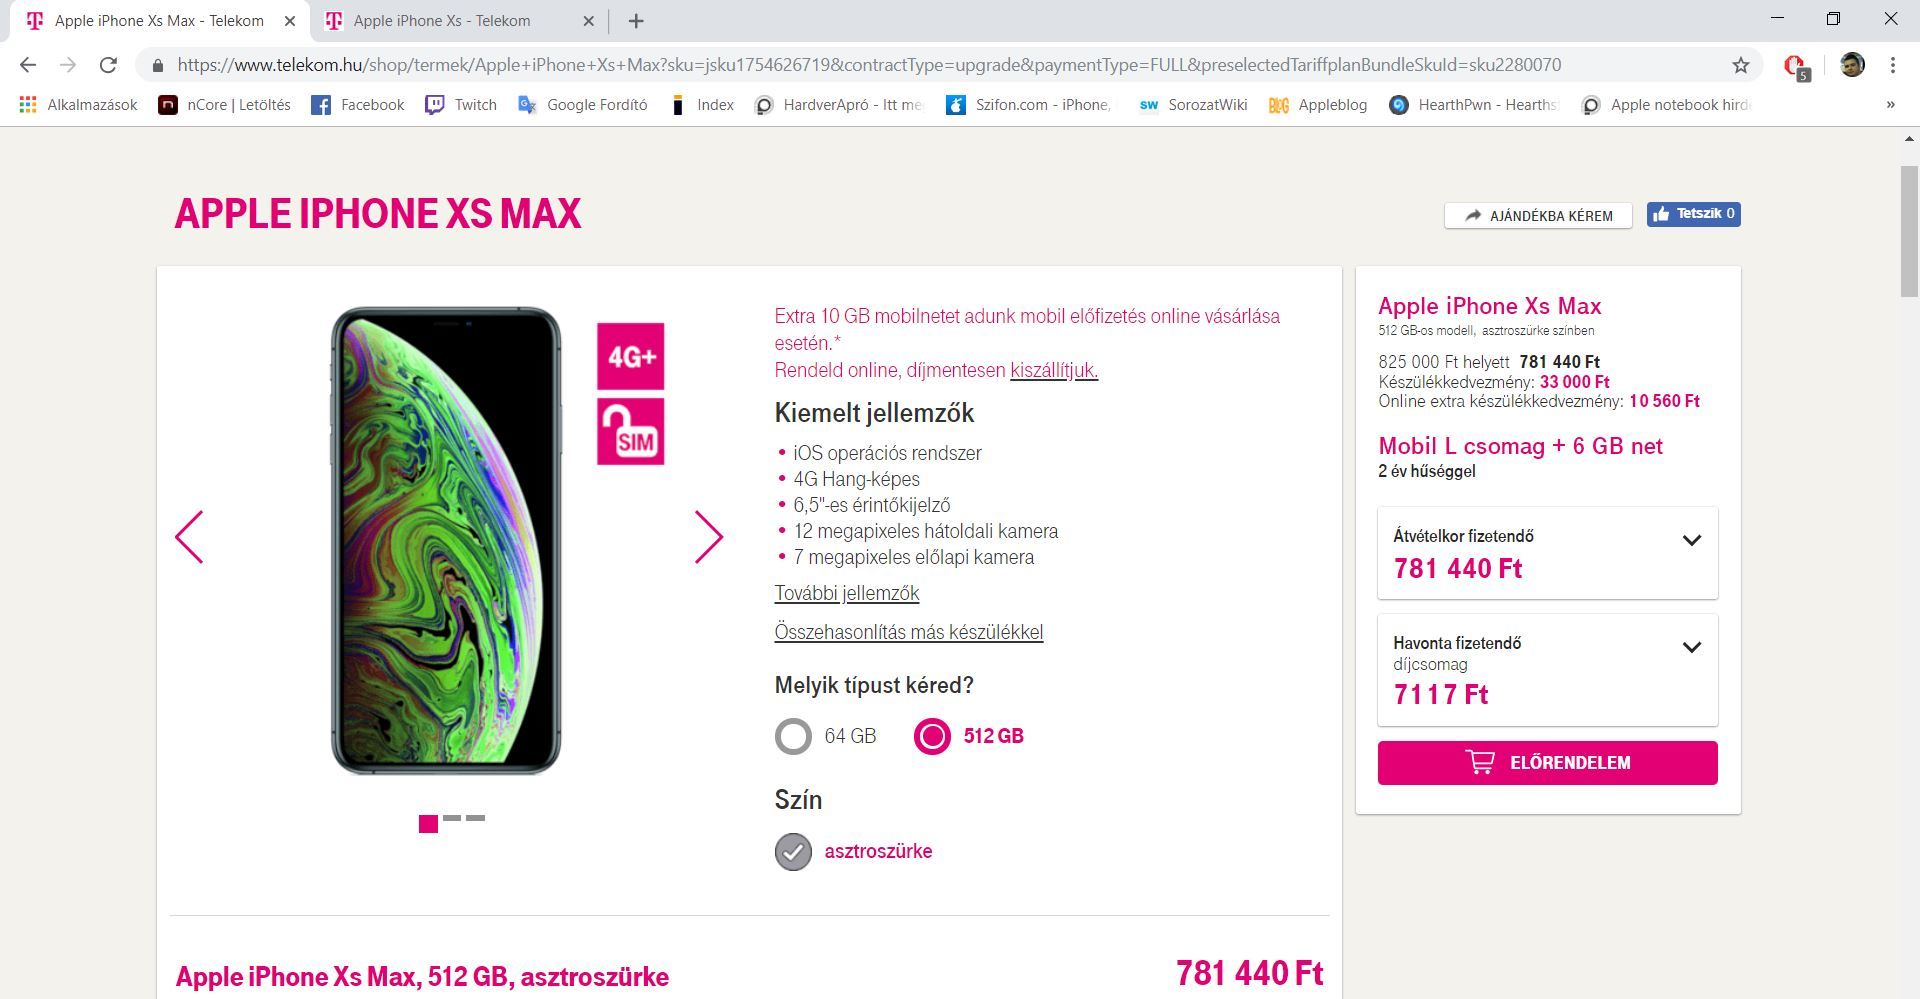Jump to the second image slide indicator
1920x999 pixels.
point(452,818)
